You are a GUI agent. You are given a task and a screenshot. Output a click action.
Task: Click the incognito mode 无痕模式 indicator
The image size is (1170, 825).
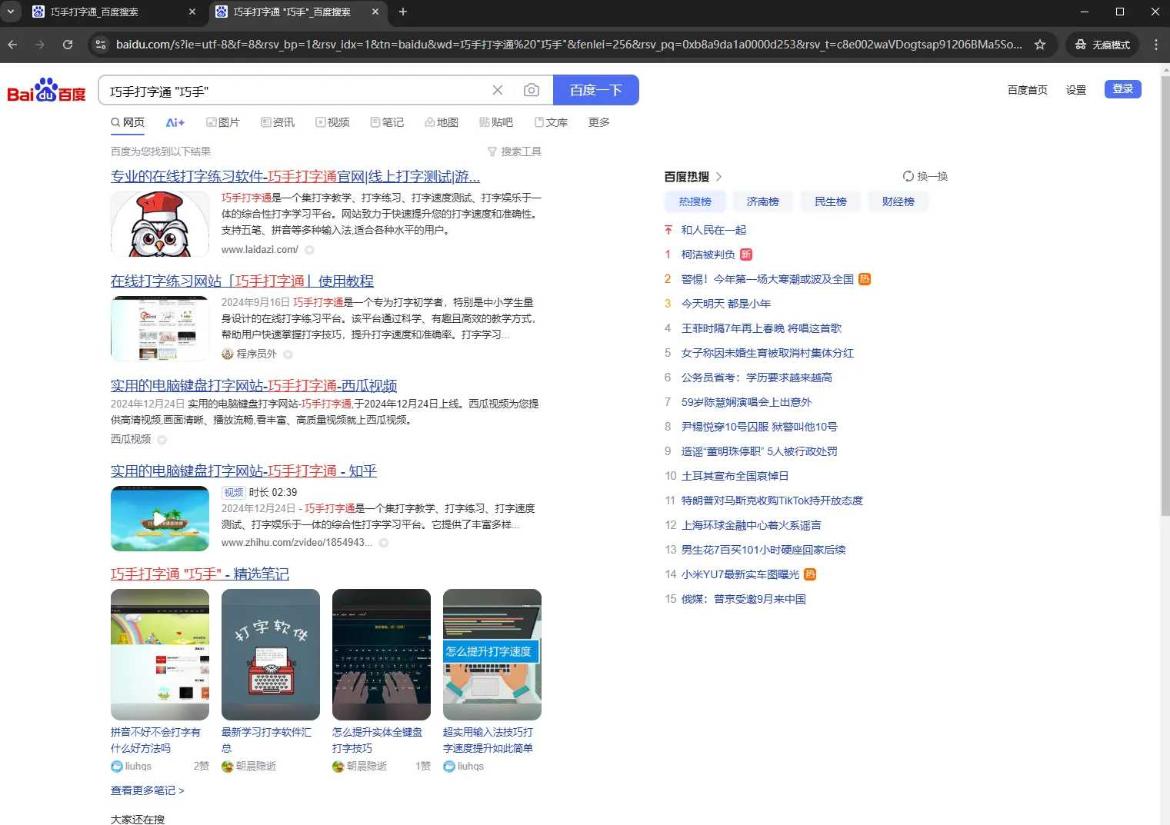(x=1102, y=45)
